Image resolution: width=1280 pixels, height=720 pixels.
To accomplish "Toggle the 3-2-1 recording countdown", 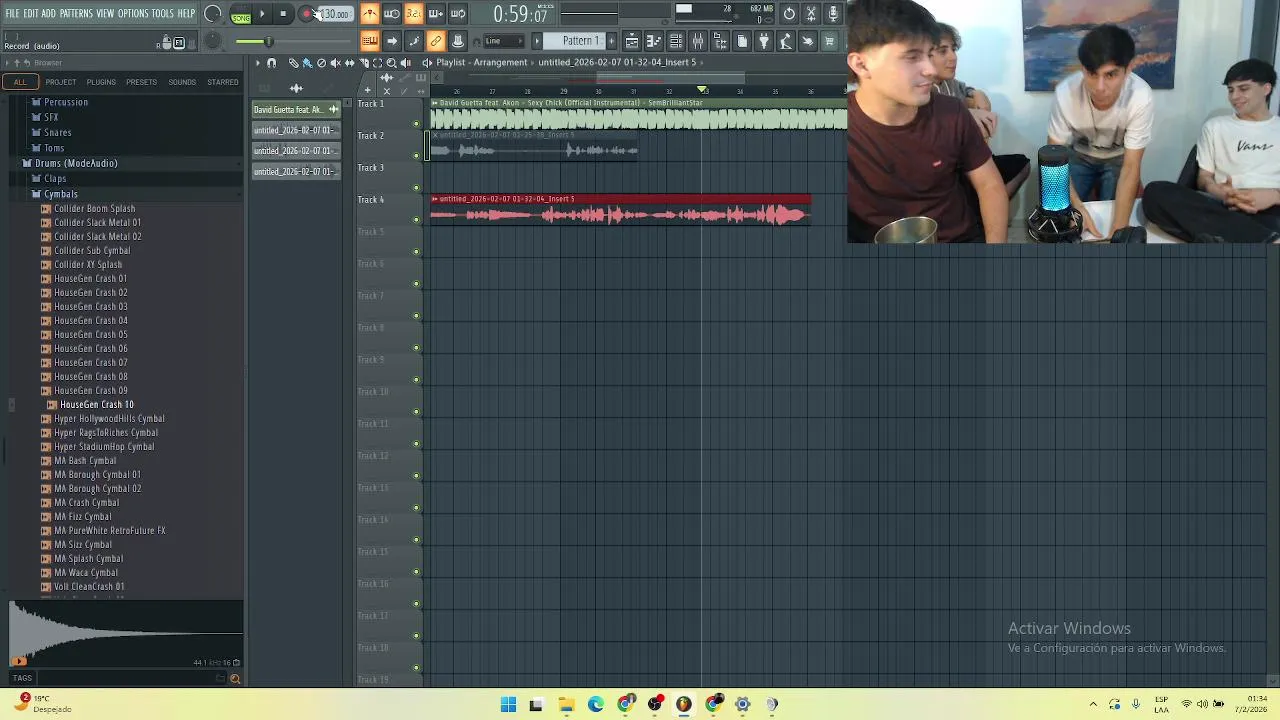I will (414, 13).
